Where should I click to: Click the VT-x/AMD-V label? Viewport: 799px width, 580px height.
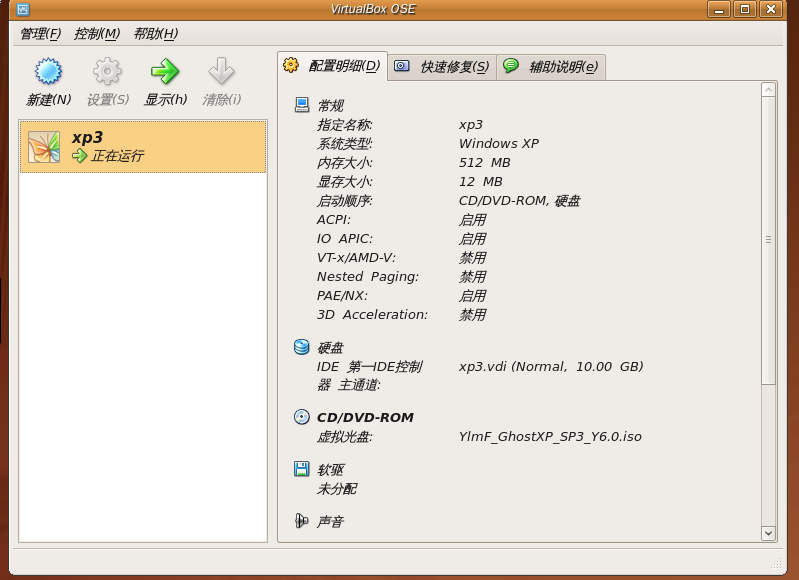click(x=356, y=258)
